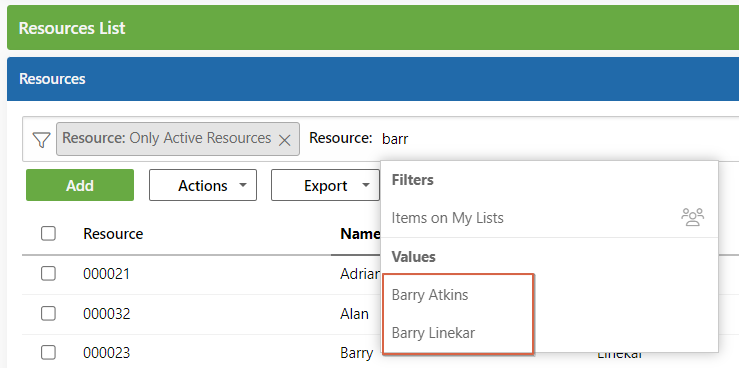The image size is (739, 368).
Task: Click the green Add button
Action: pyautogui.click(x=80, y=185)
